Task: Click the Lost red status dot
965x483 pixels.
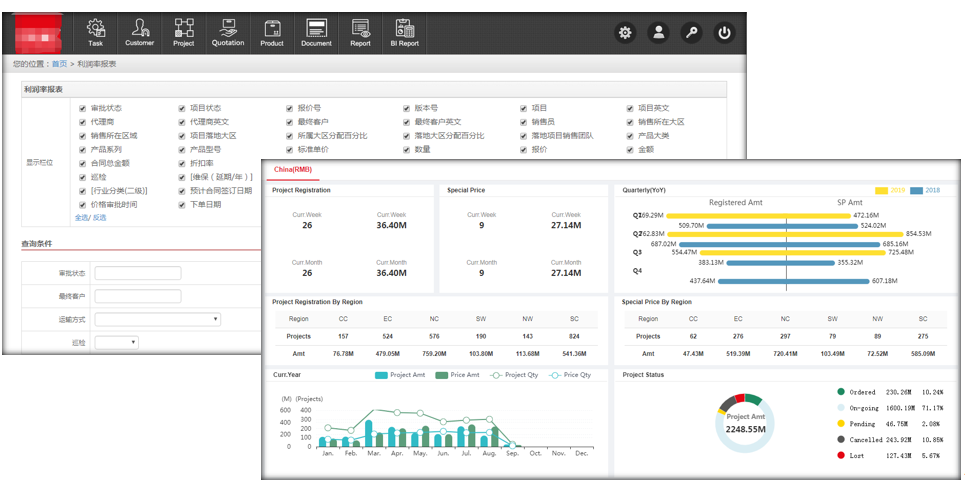Action: [841, 455]
